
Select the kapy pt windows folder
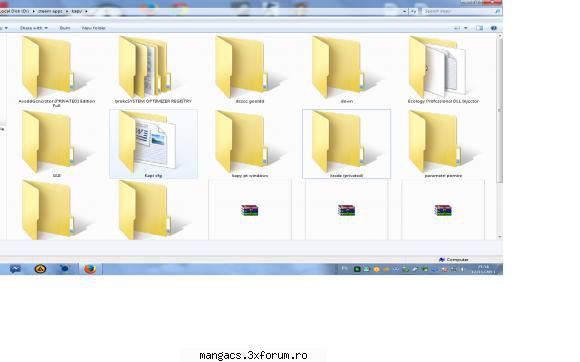click(250, 144)
